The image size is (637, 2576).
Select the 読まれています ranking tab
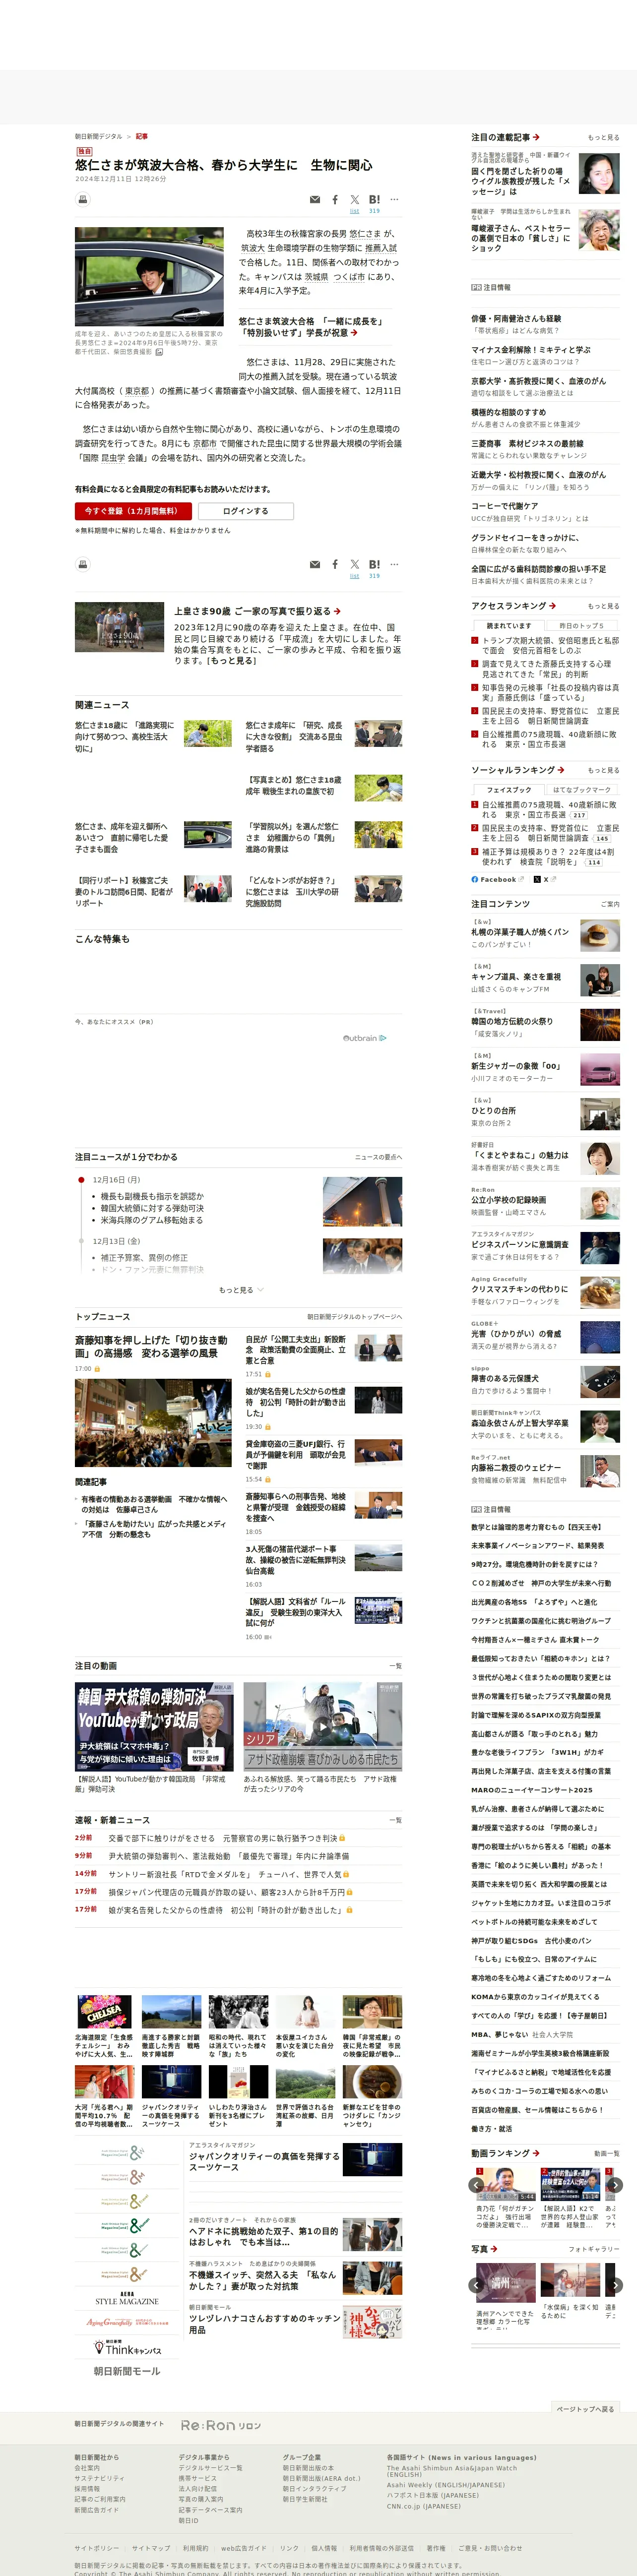(x=509, y=626)
